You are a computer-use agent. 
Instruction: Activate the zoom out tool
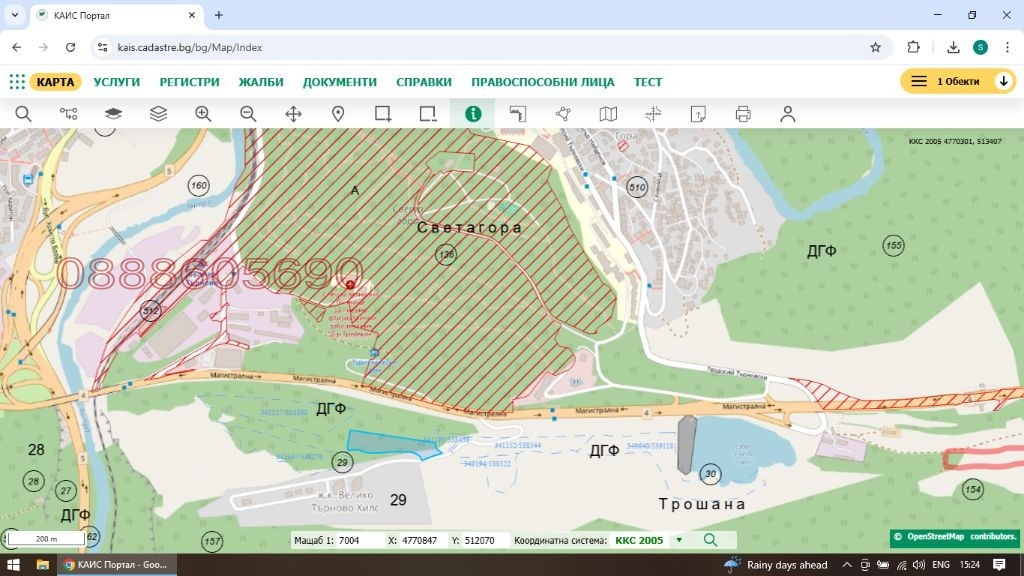pyautogui.click(x=248, y=114)
